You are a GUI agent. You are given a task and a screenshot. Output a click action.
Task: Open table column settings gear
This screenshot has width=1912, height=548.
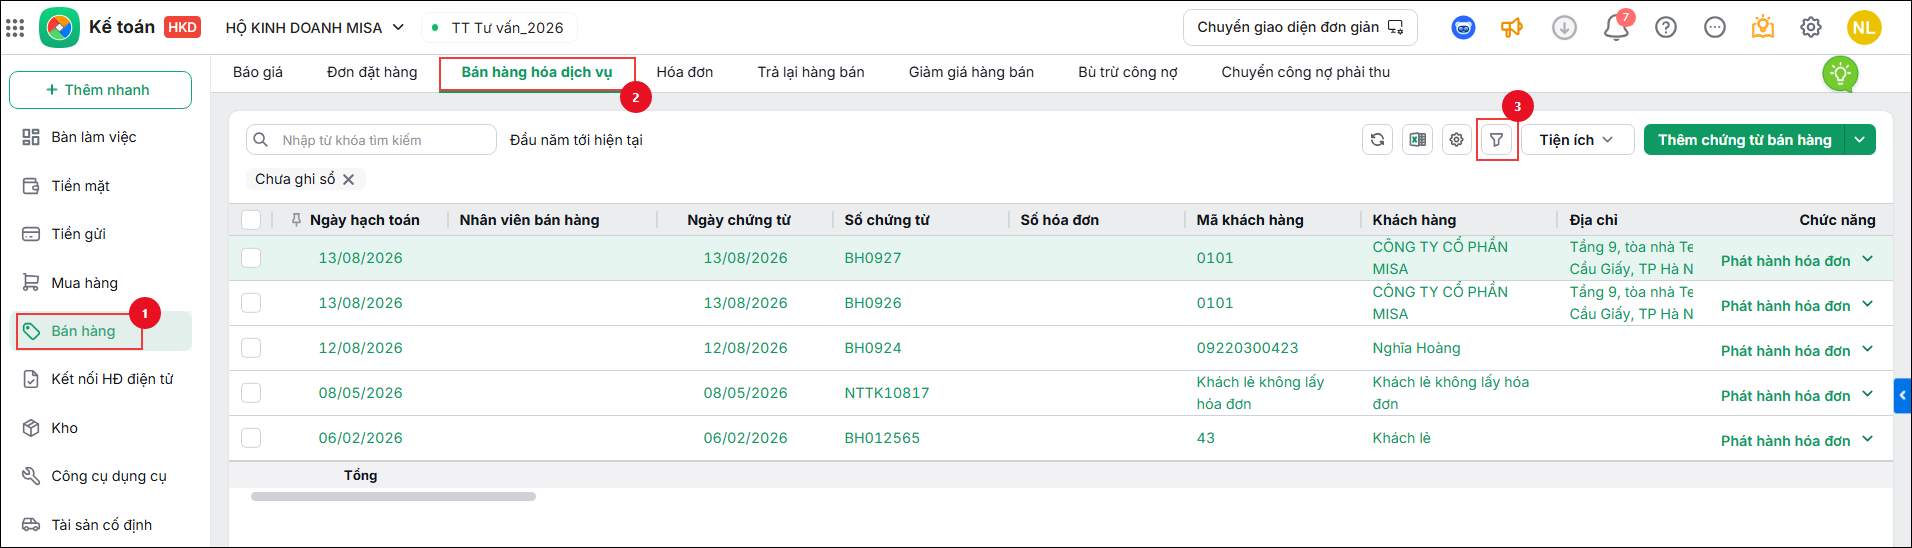(1457, 140)
